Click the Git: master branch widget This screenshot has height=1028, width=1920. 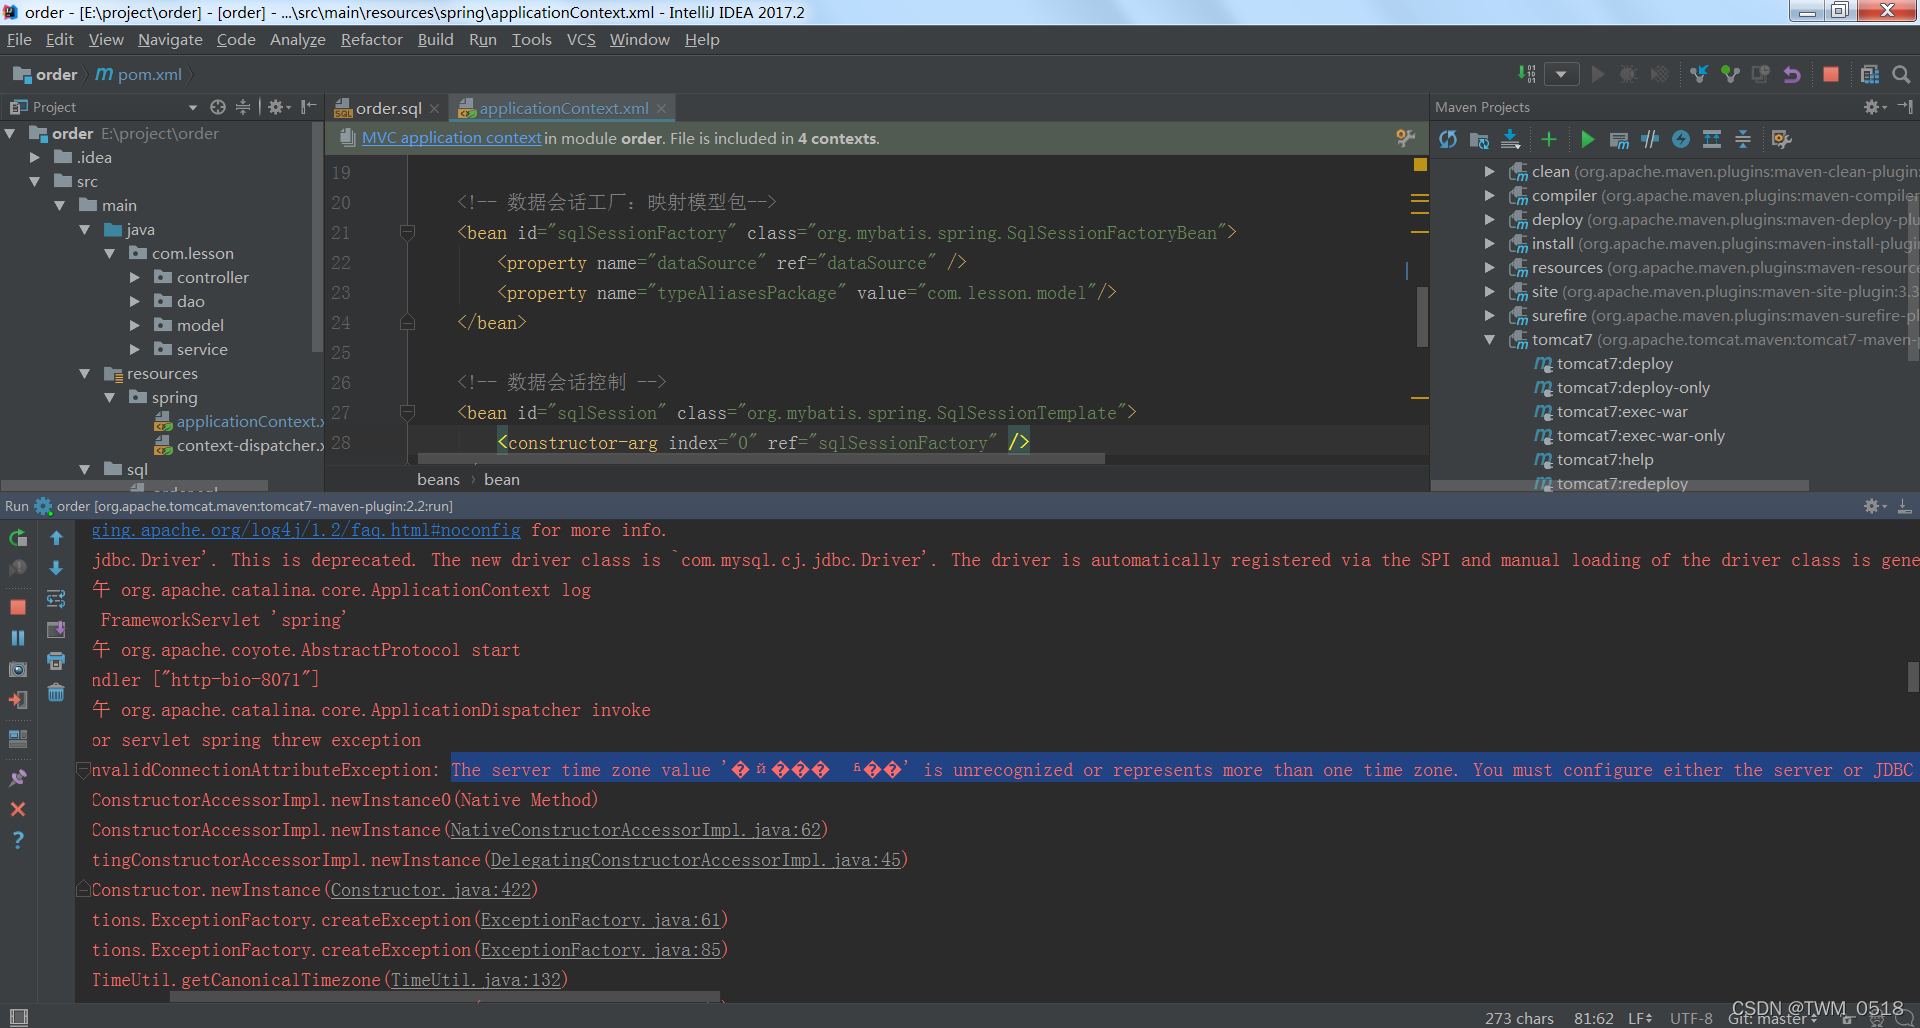click(x=1772, y=1018)
